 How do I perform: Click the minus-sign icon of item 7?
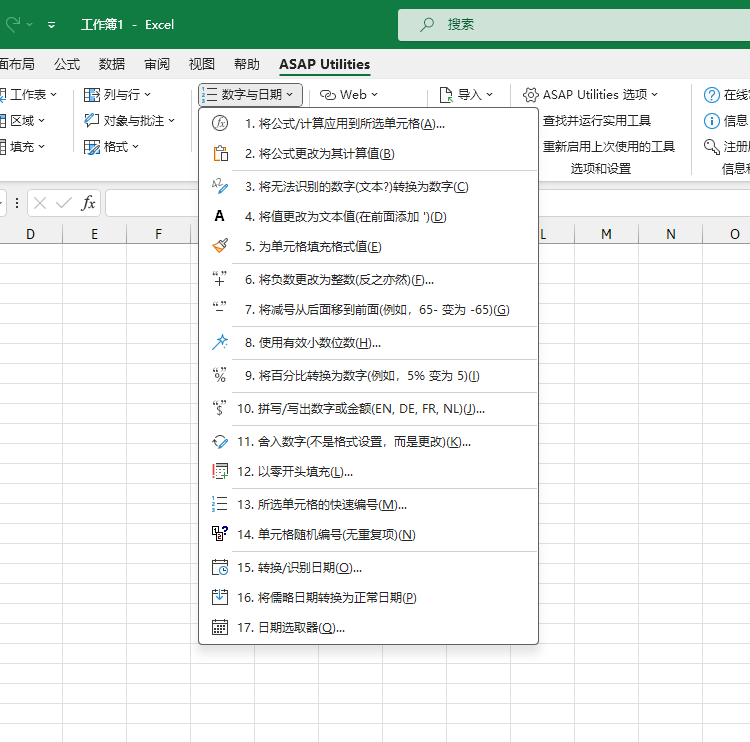tap(220, 307)
